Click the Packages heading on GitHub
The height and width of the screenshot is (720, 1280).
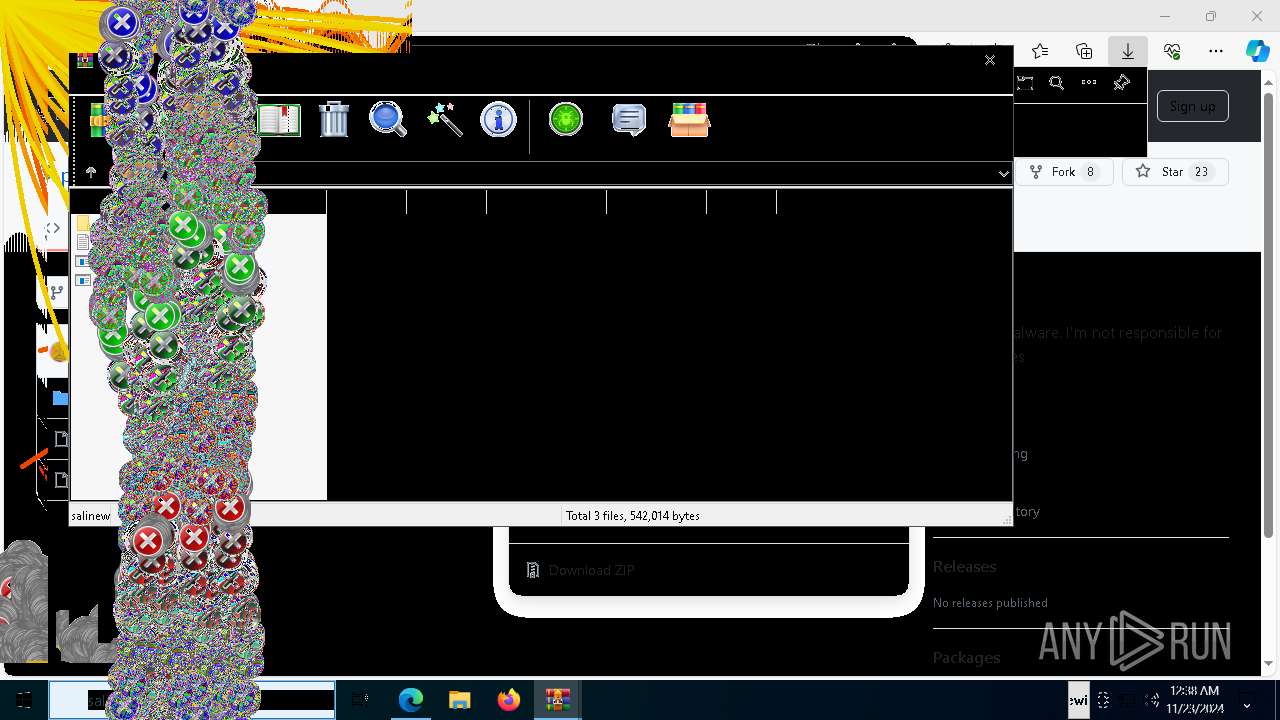click(x=966, y=657)
